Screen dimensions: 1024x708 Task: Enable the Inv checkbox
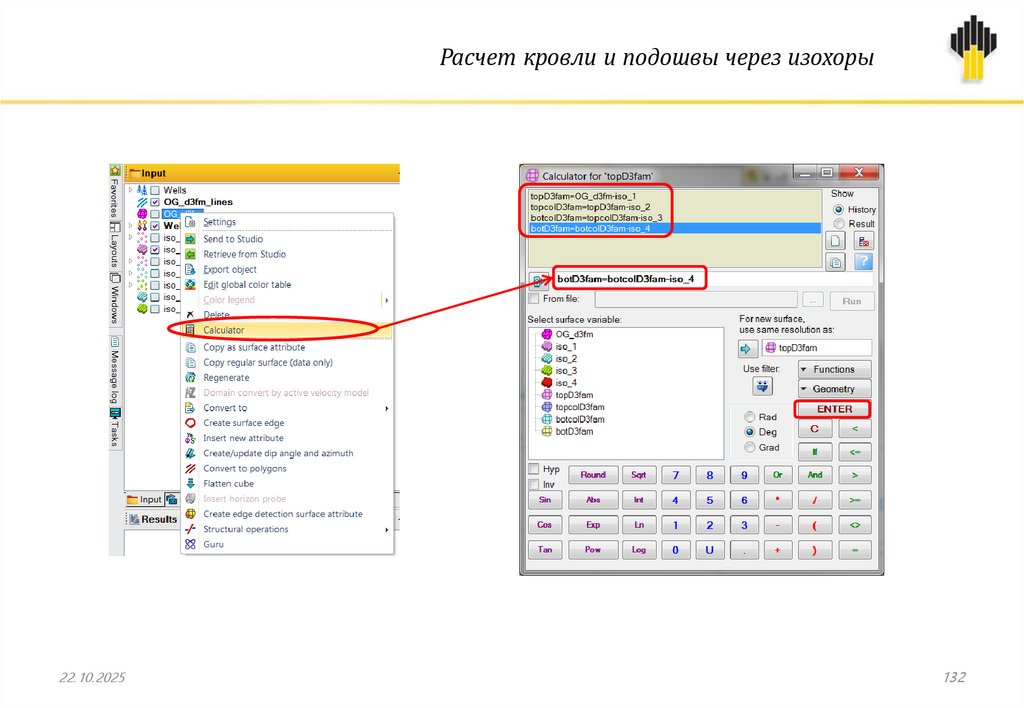pos(534,484)
